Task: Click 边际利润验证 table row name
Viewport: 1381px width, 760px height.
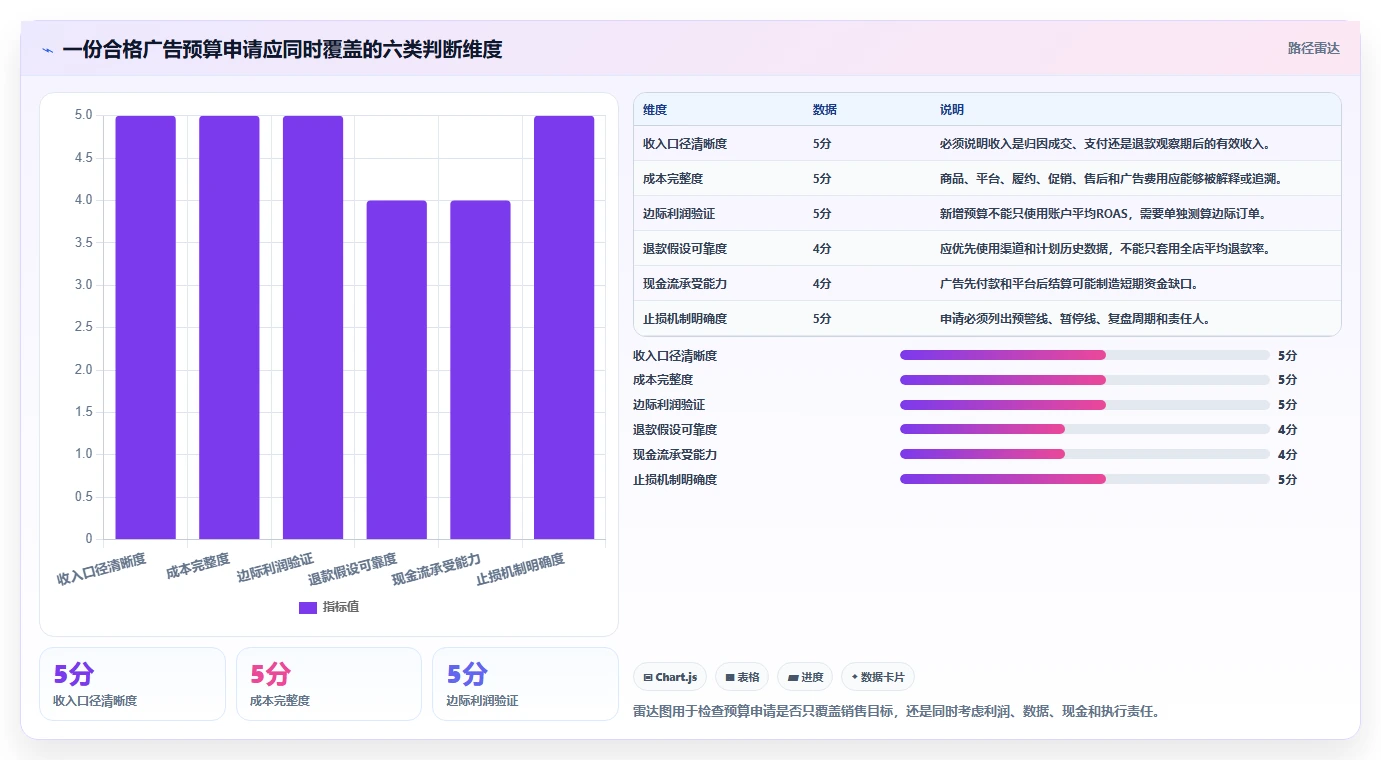Action: [x=679, y=214]
